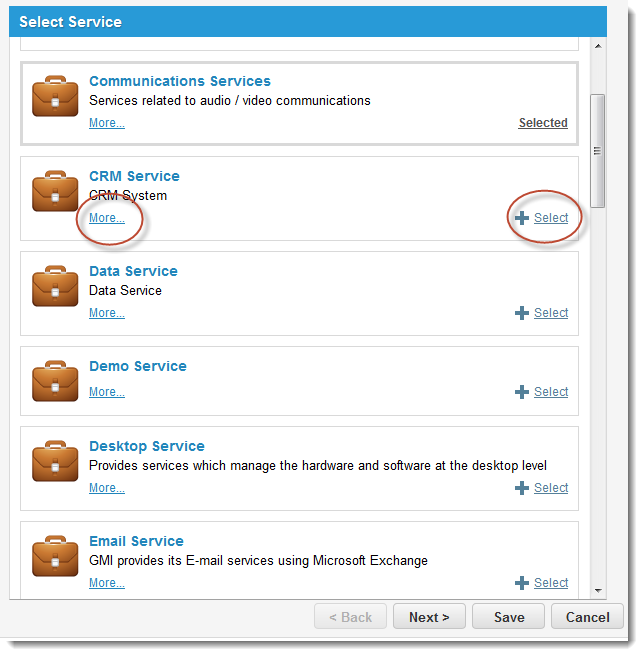
Task: Click the plus icon for CRM Service
Action: point(522,218)
